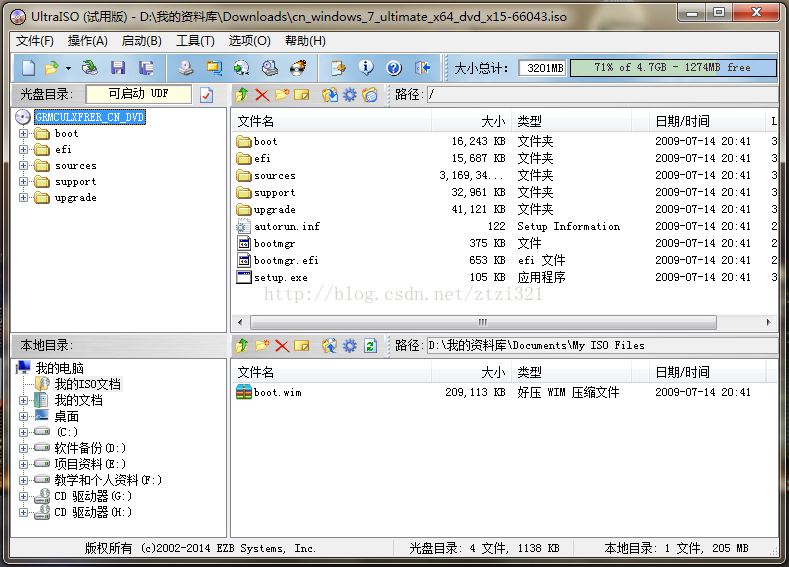Expand 我的文档 in local tree

[23, 400]
